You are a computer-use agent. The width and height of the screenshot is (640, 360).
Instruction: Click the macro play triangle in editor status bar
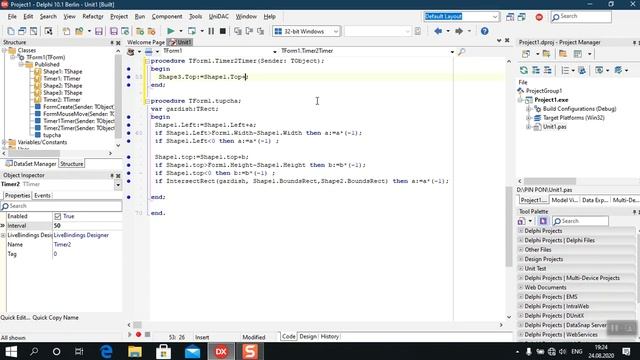(130, 335)
